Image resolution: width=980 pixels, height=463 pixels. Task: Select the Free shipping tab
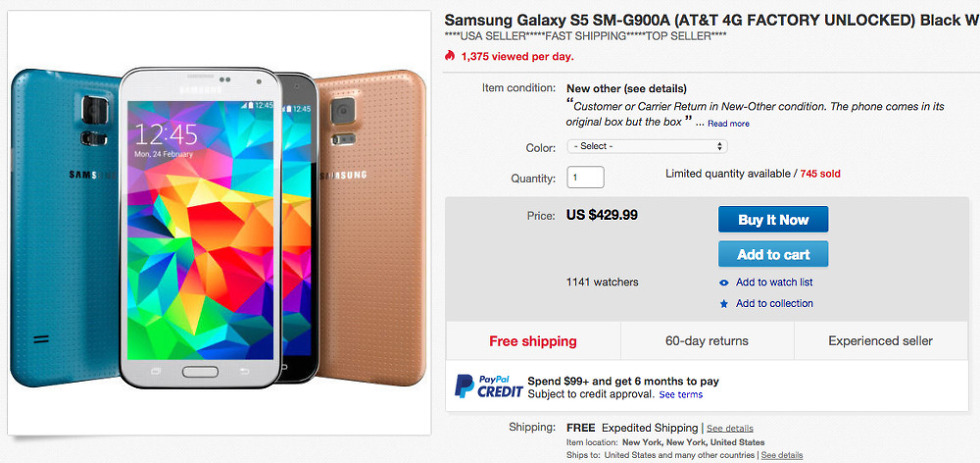pyautogui.click(x=533, y=341)
